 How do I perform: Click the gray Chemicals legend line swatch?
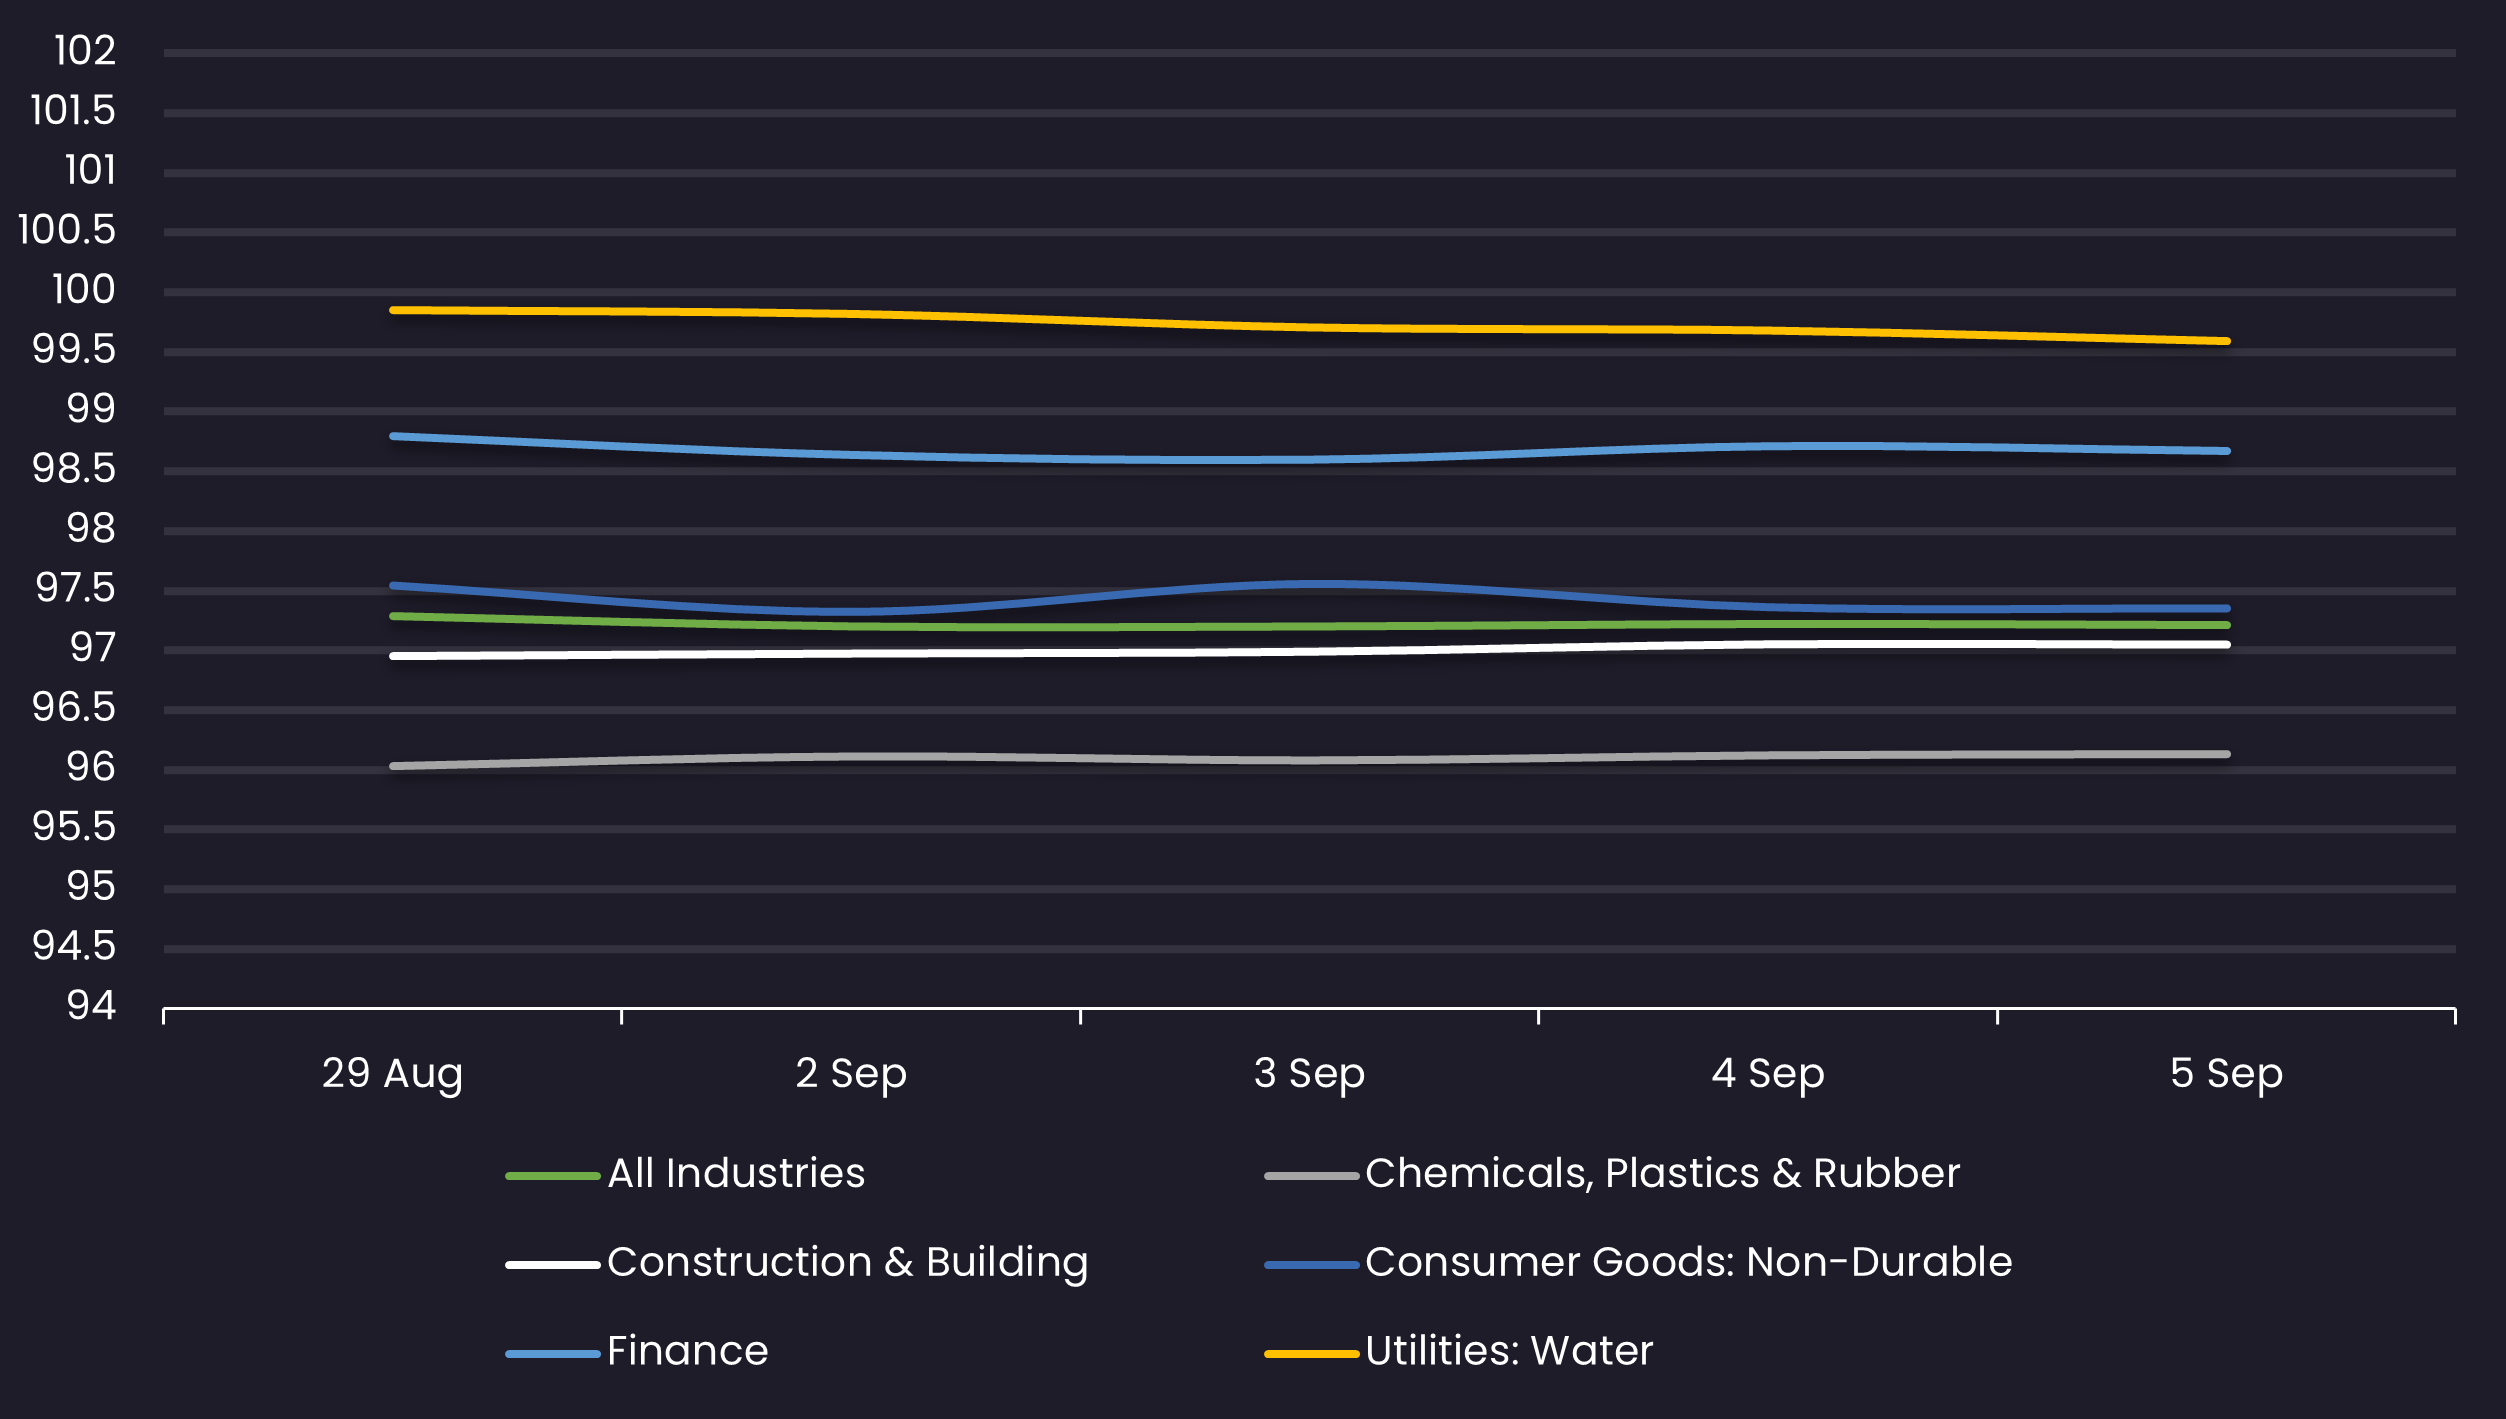click(x=1311, y=1176)
